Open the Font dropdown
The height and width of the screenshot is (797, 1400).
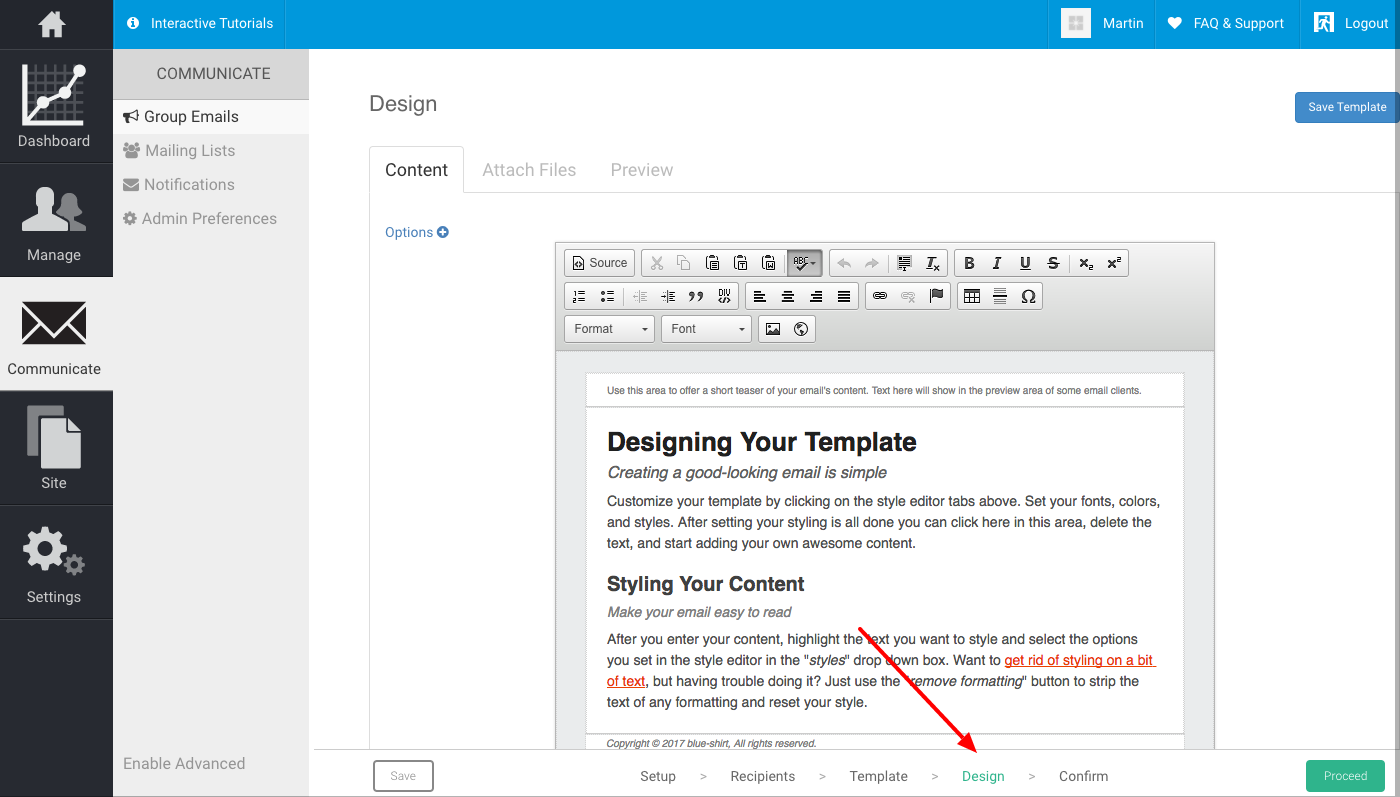coord(706,329)
